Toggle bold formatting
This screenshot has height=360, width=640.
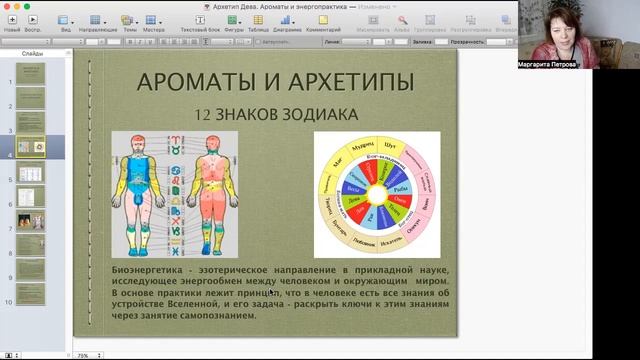click(130, 42)
